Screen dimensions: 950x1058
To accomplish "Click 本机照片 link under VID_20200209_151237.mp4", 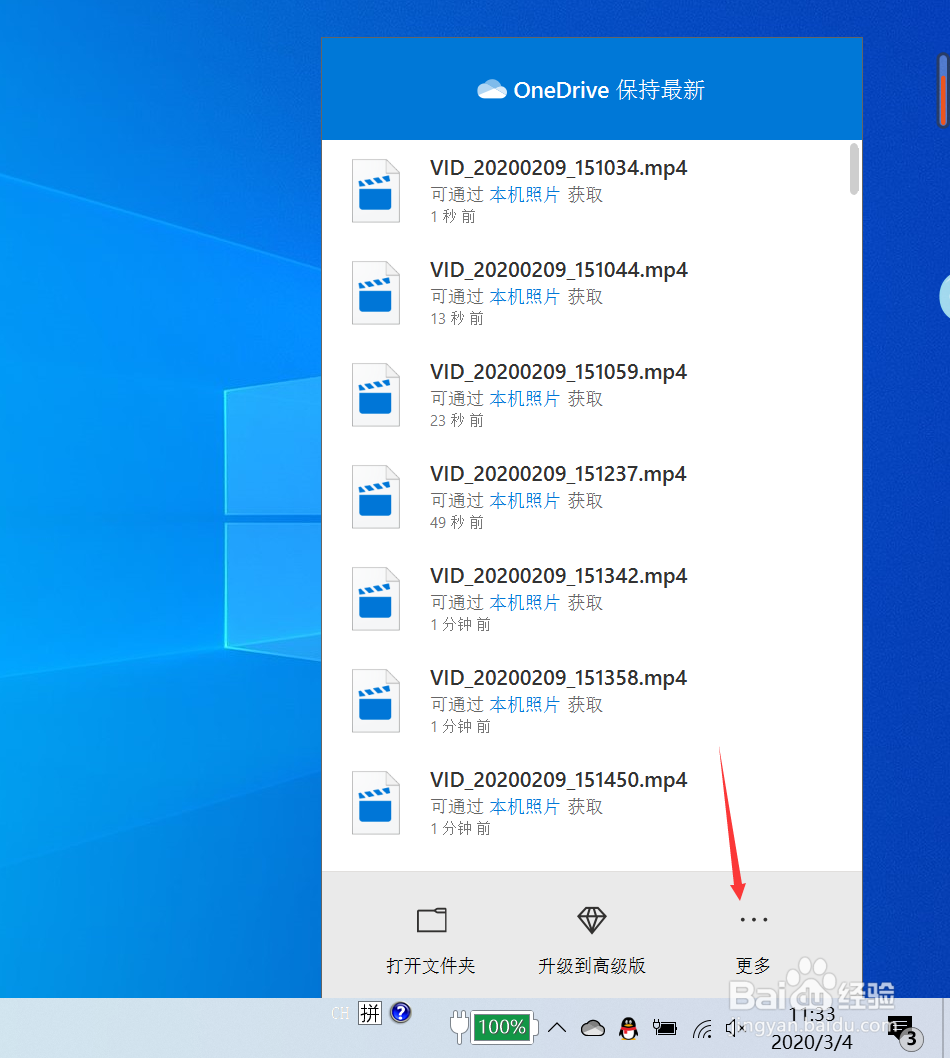I will tap(524, 501).
